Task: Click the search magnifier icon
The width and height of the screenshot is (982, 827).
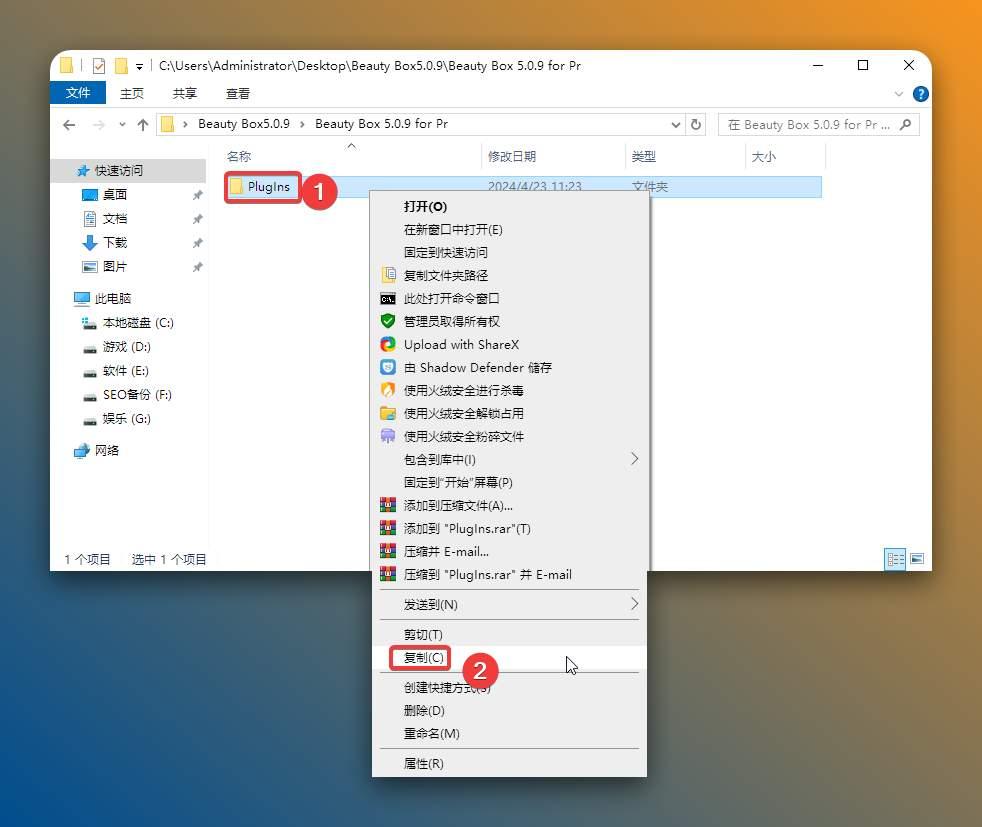Action: pos(905,125)
